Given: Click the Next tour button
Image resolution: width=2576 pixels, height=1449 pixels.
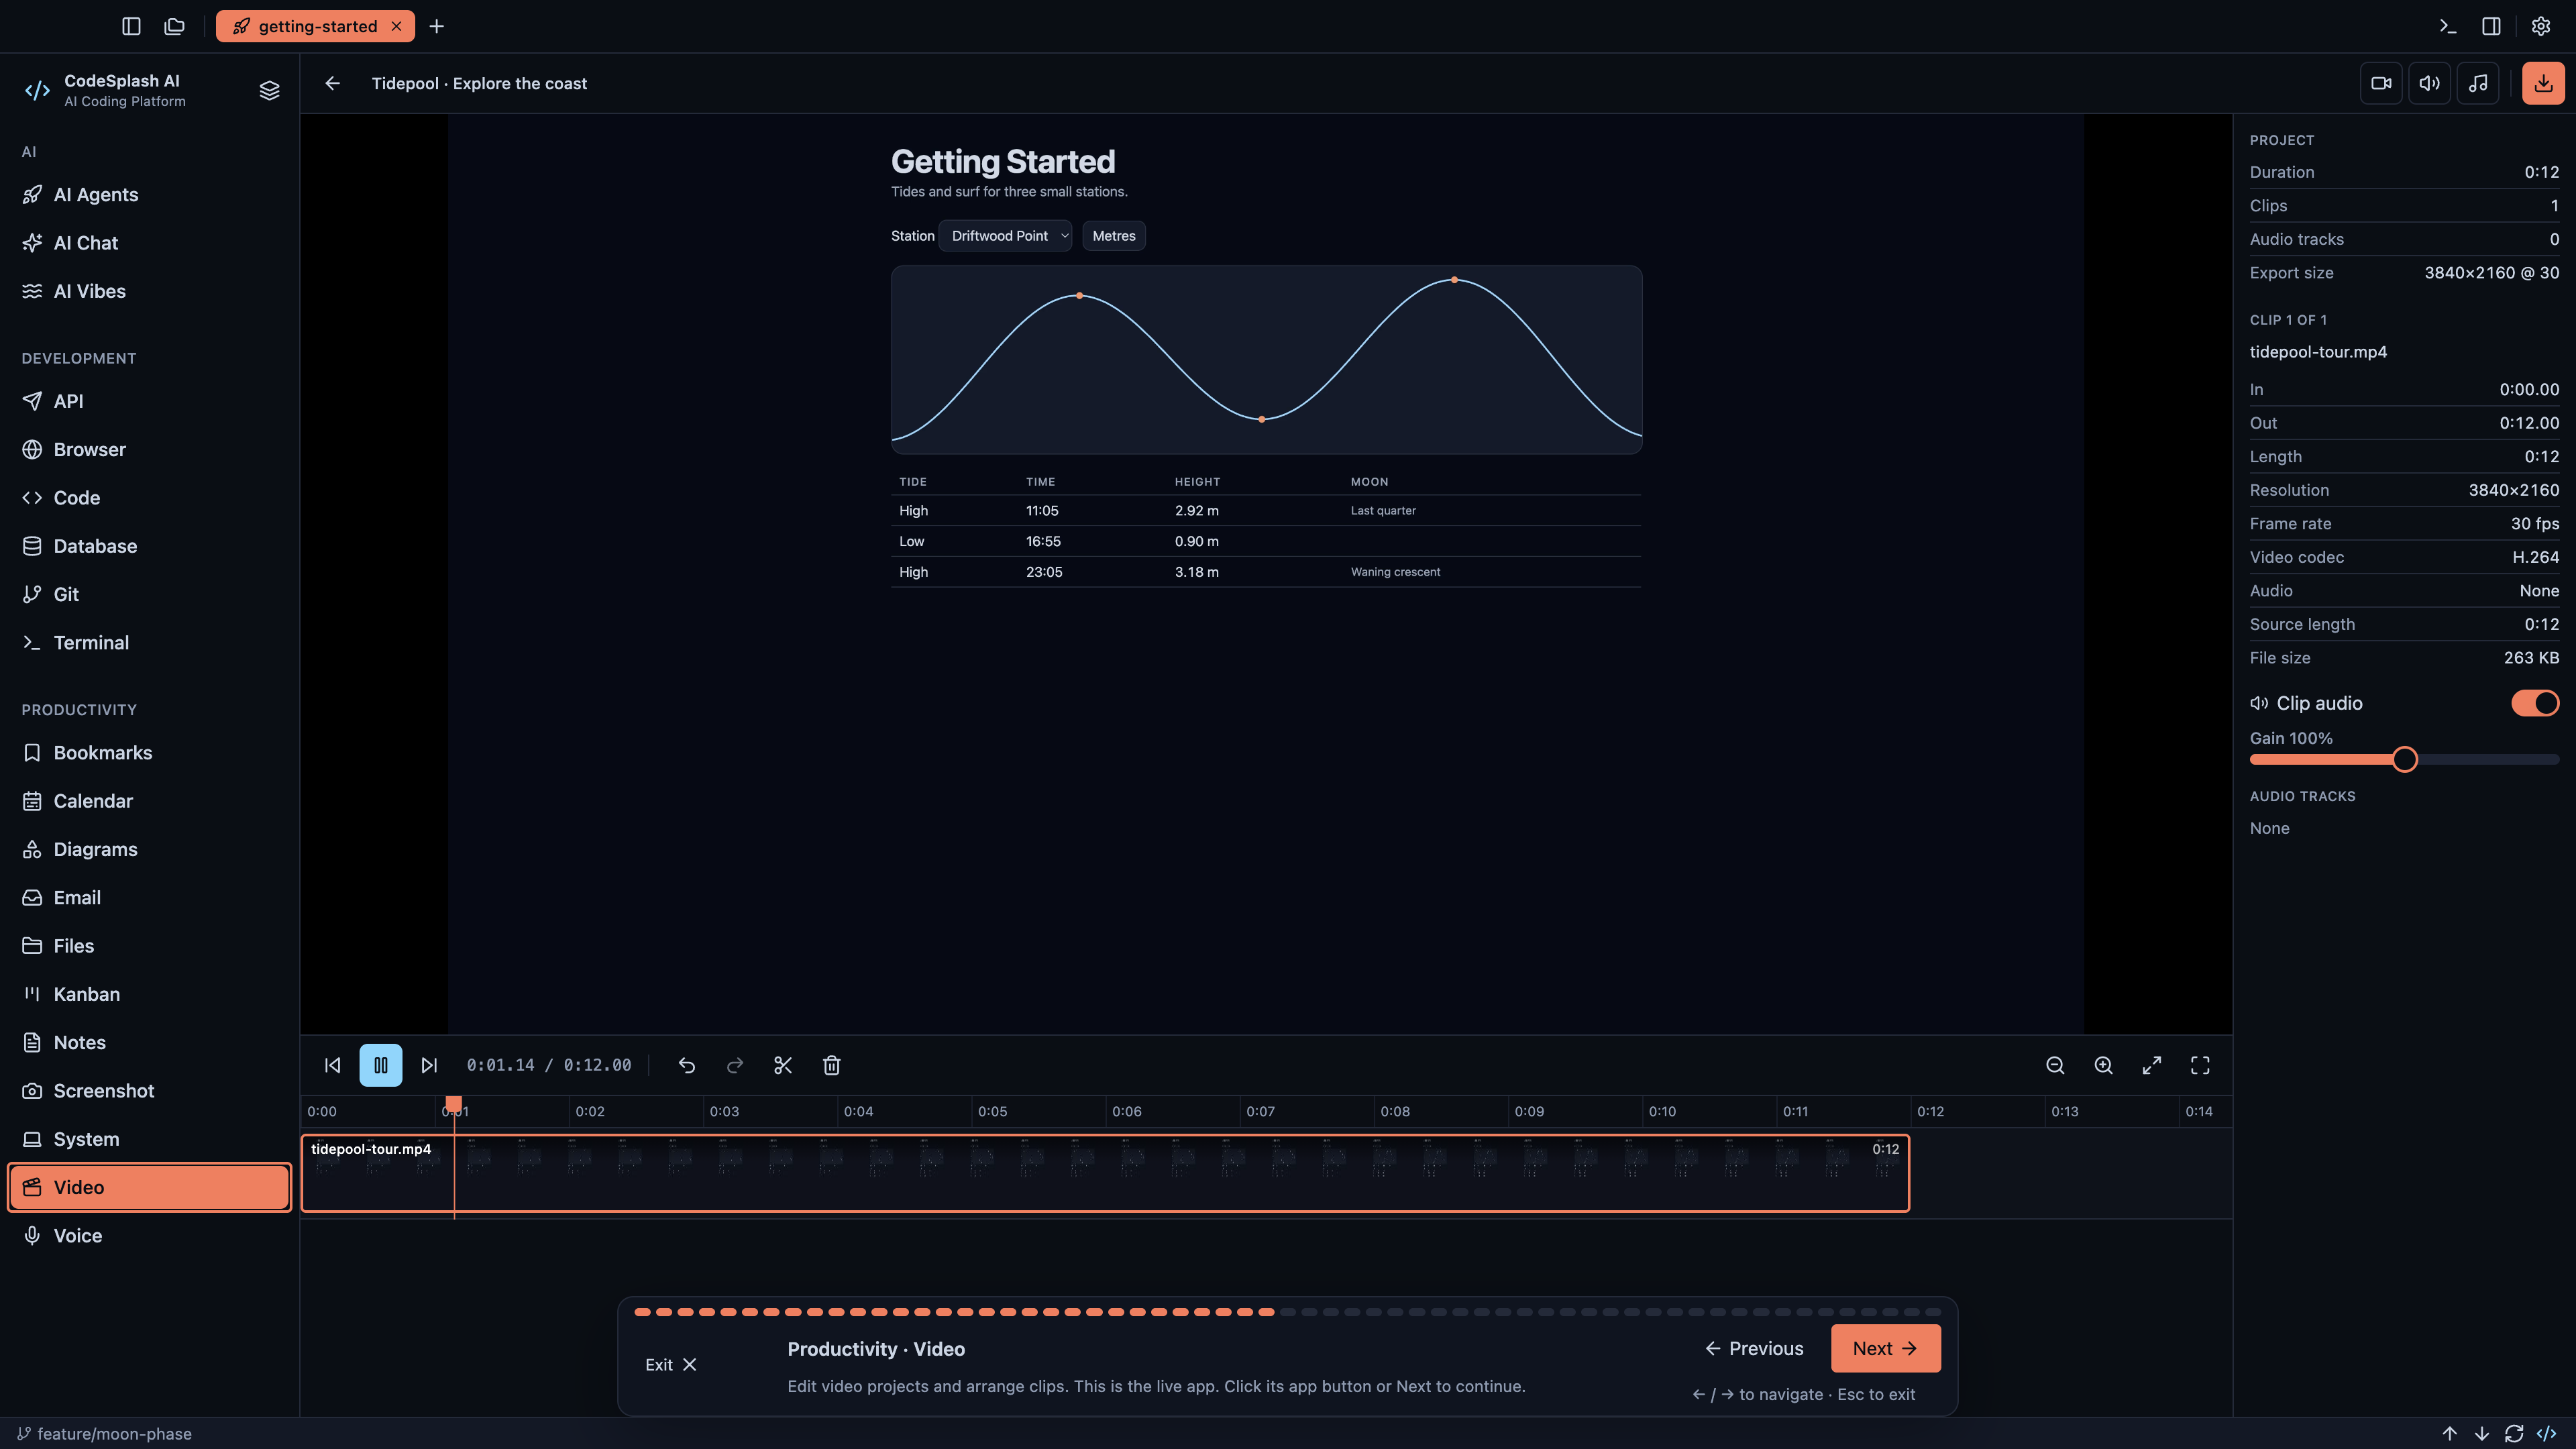Looking at the screenshot, I should (x=1885, y=1348).
